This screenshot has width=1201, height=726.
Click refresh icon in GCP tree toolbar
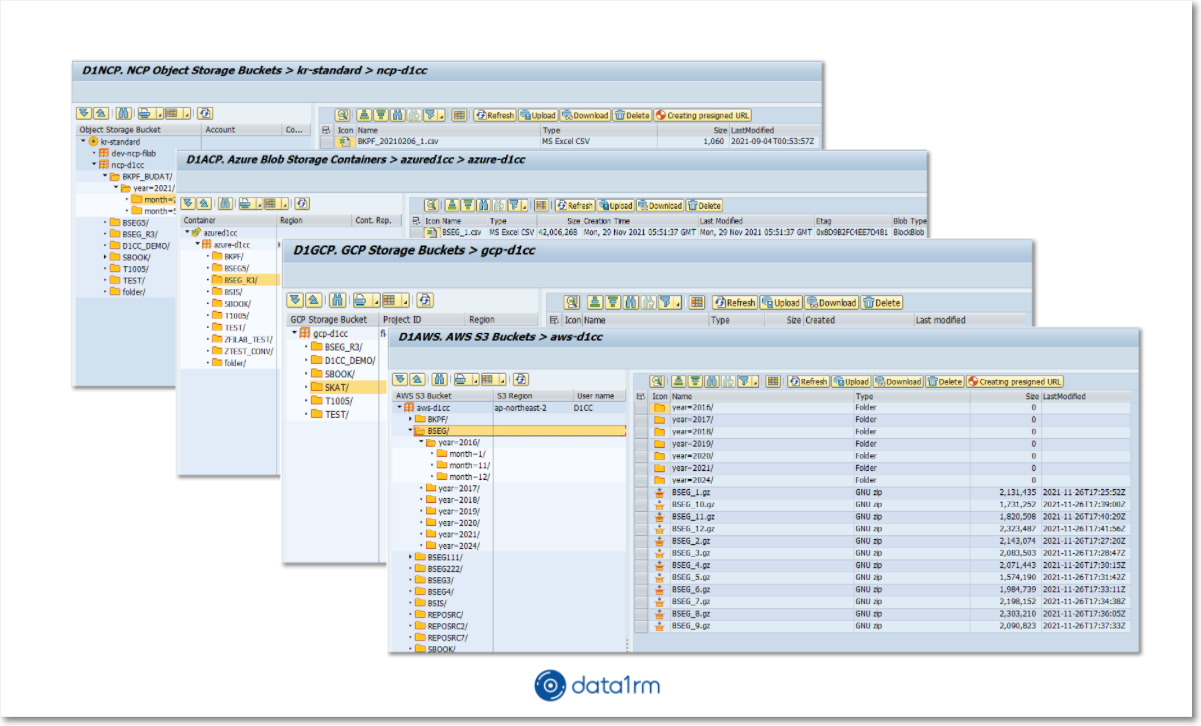425,299
